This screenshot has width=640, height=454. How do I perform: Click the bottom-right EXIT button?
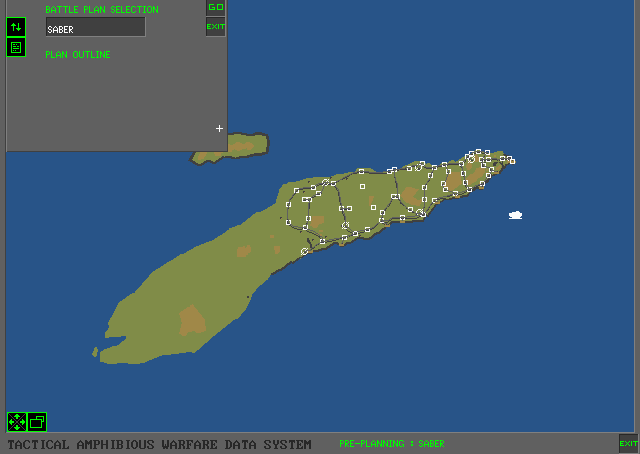627,443
